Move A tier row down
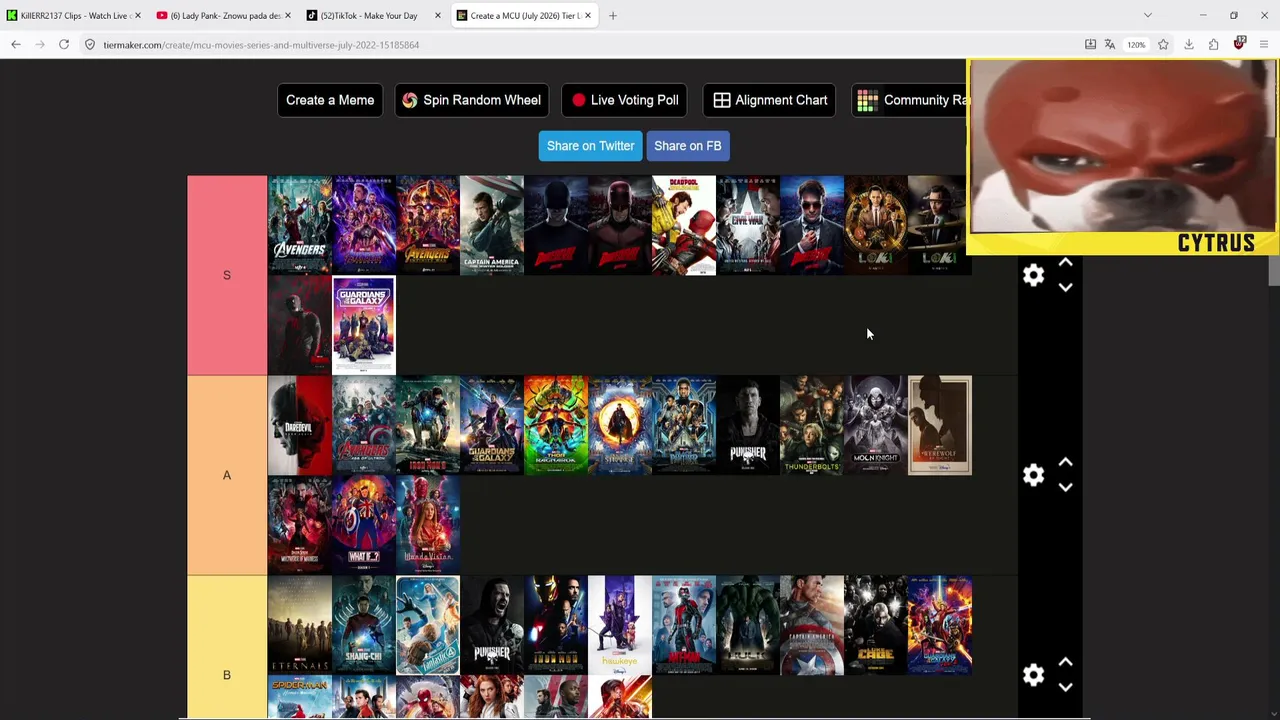Screen dimensions: 1280x720 (x=1065, y=487)
